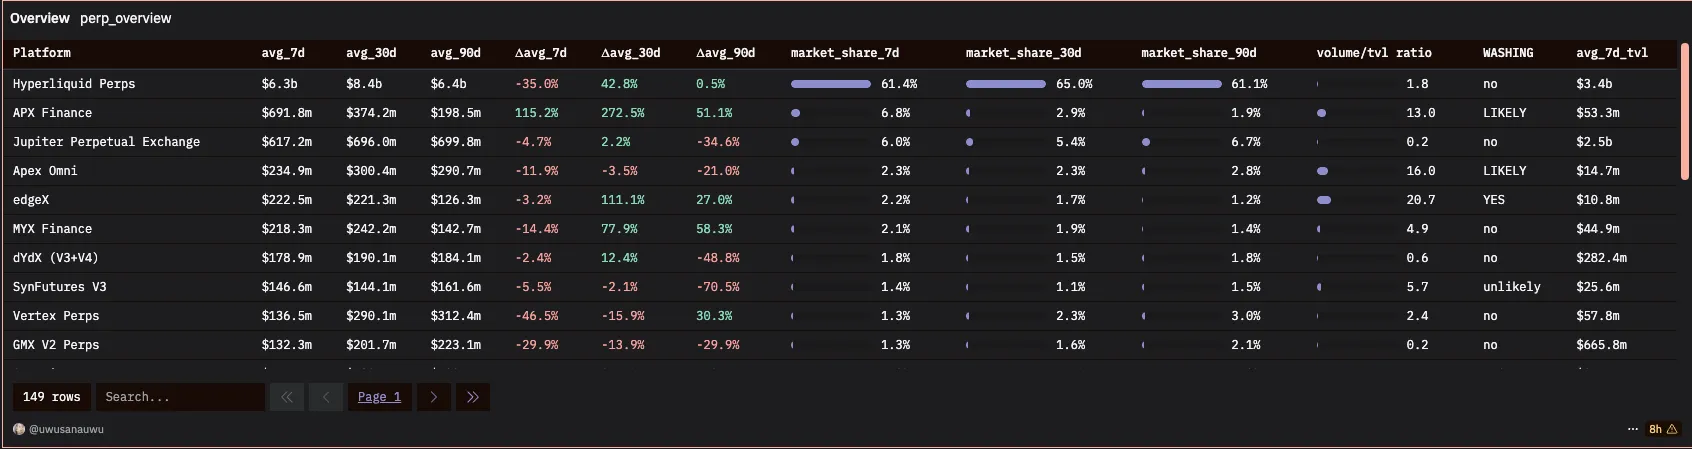1692x449 pixels.
Task: Select the dYdX (V3+V4) platform cell
Action: coord(55,258)
